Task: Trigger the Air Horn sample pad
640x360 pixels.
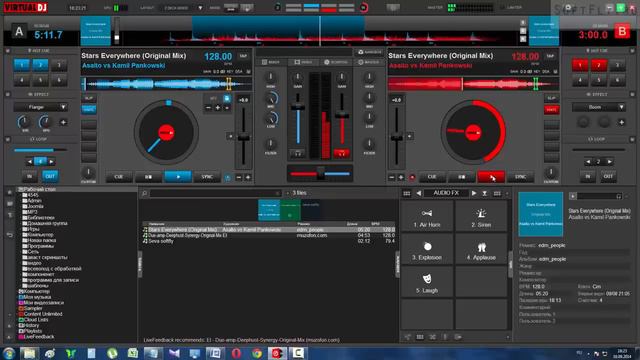Action: coord(427,217)
